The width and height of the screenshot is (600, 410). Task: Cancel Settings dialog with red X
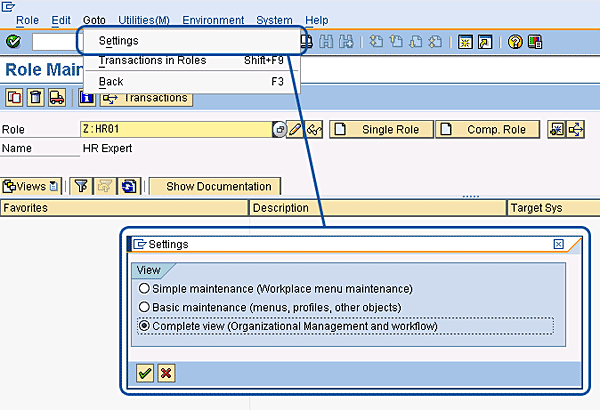pyautogui.click(x=166, y=373)
